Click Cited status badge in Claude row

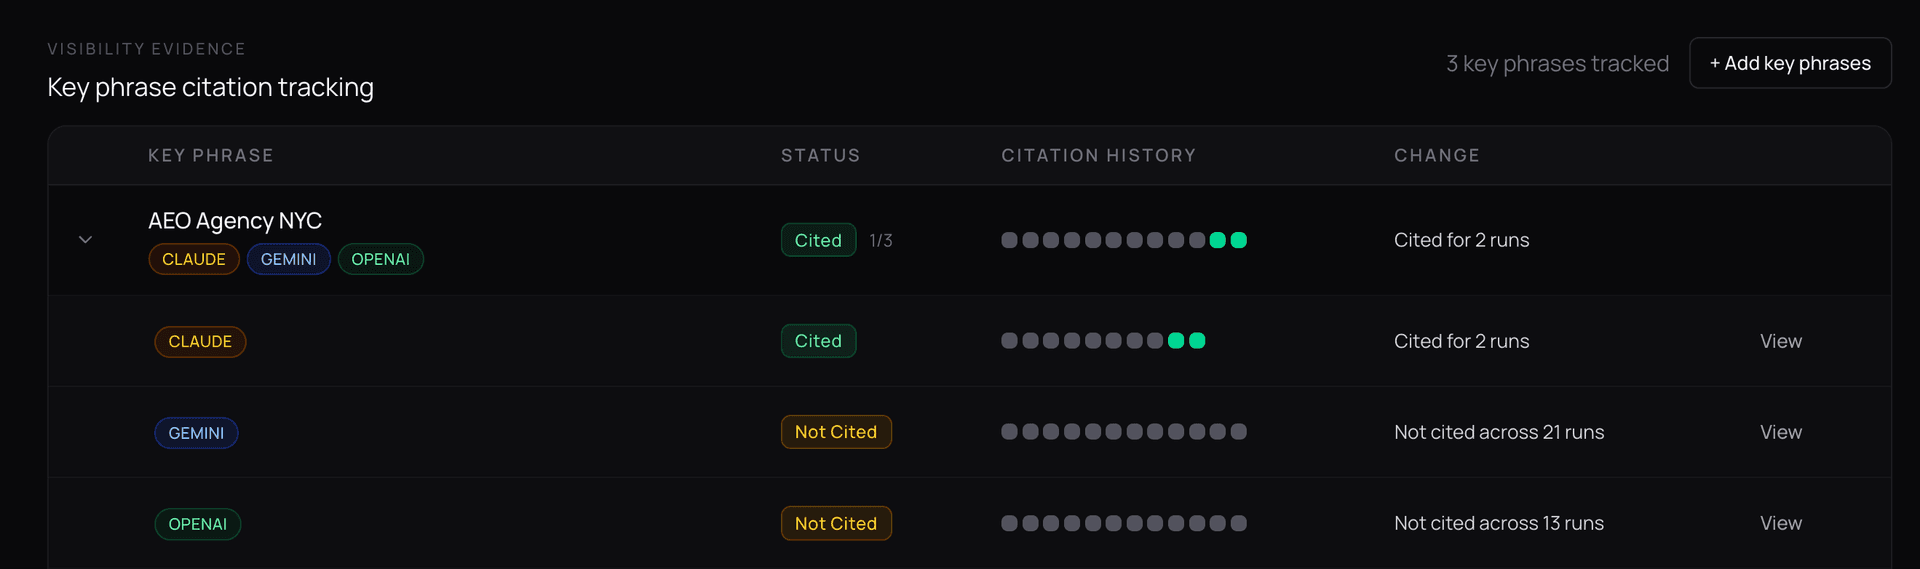point(818,341)
